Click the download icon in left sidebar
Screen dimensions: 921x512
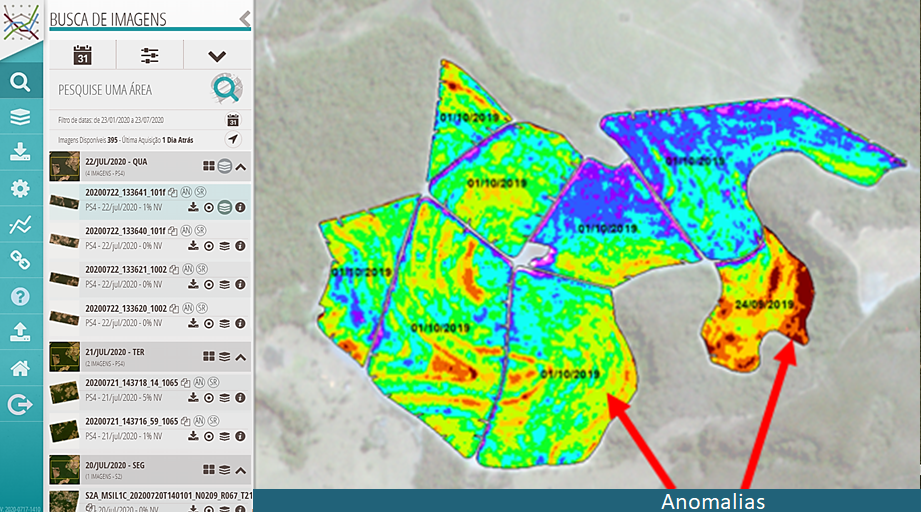pos(20,153)
